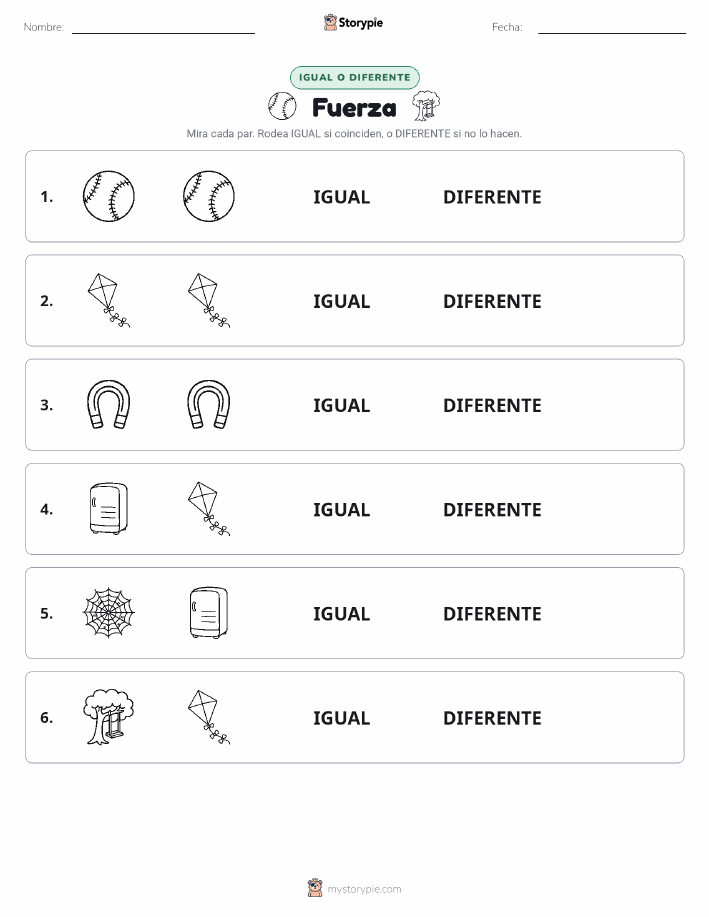This screenshot has width=709, height=917.
Task: Choose DIFERENTE for row 4
Action: (492, 509)
